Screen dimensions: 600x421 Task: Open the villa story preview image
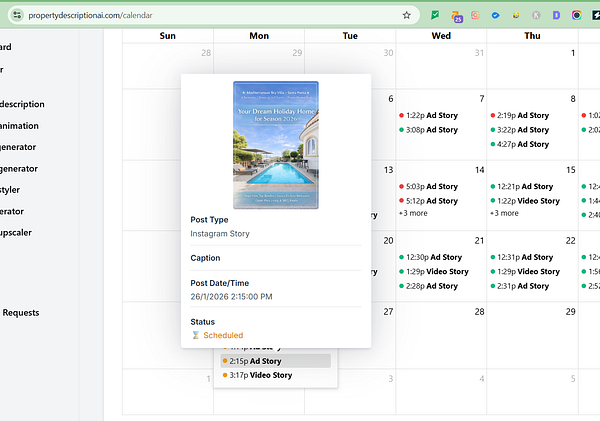click(276, 145)
